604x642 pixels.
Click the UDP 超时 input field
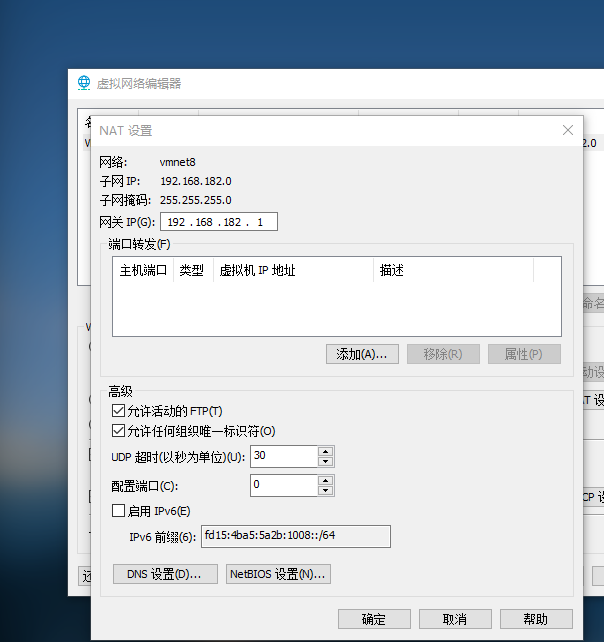(284, 456)
